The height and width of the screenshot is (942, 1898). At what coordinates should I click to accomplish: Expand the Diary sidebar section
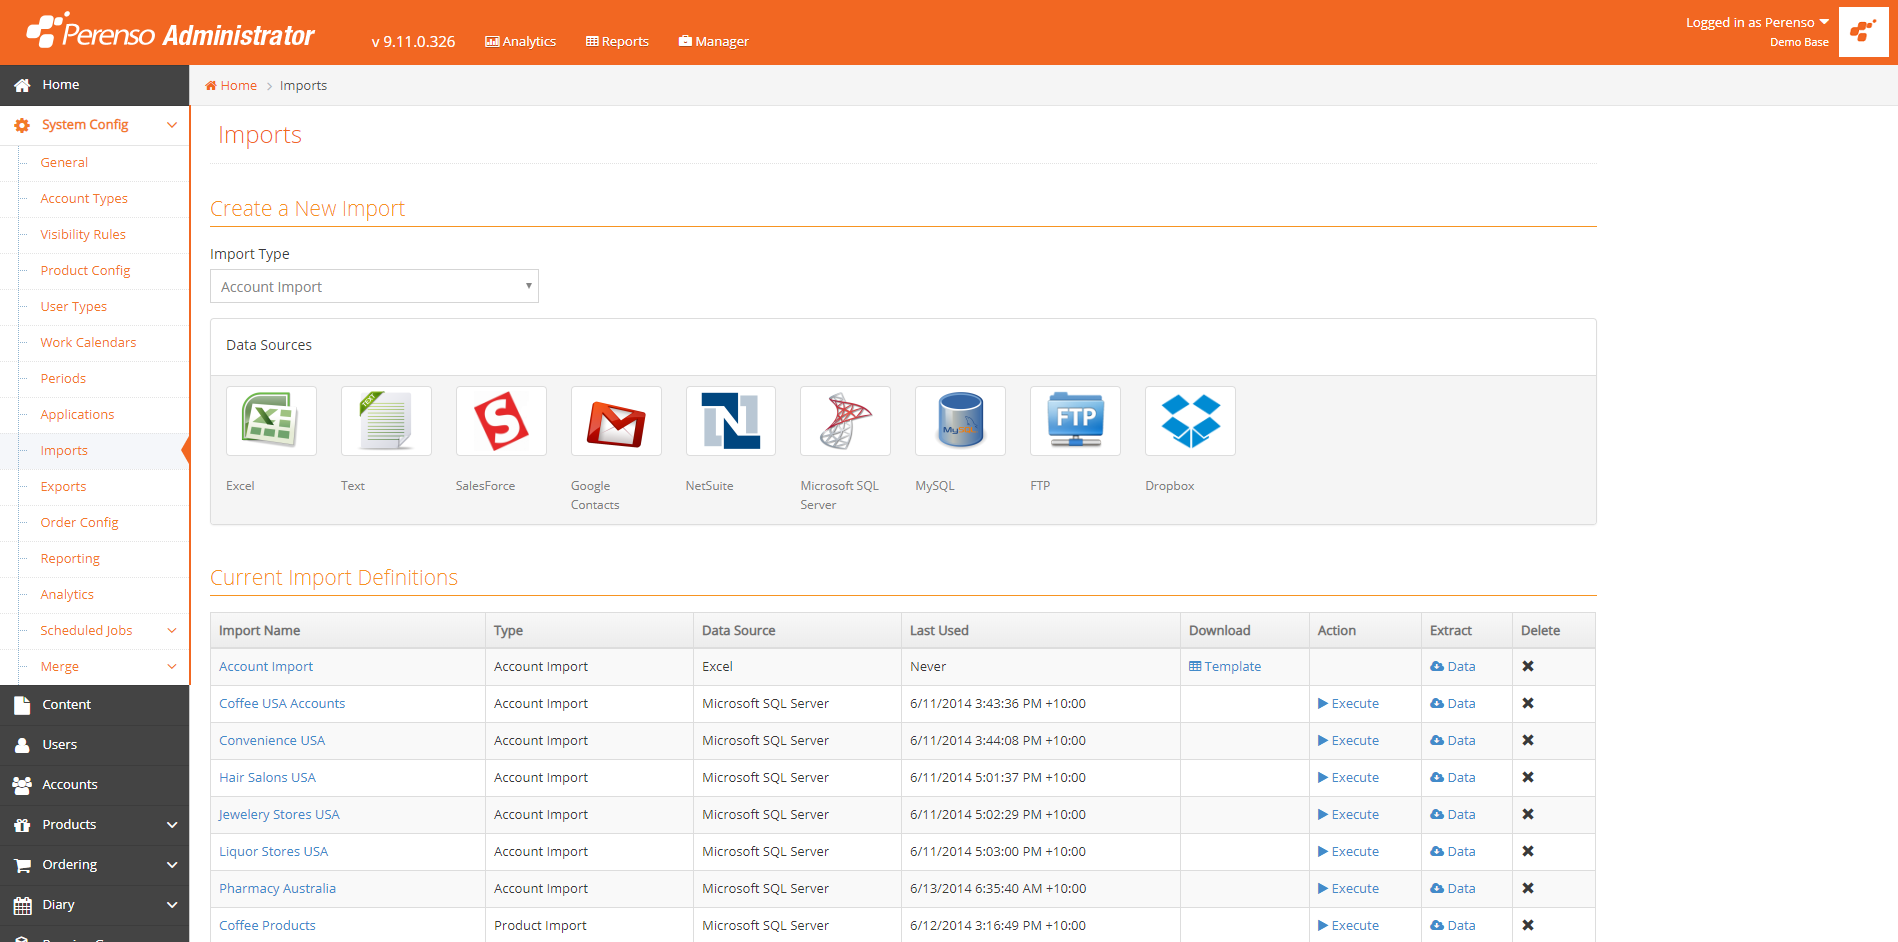point(94,905)
